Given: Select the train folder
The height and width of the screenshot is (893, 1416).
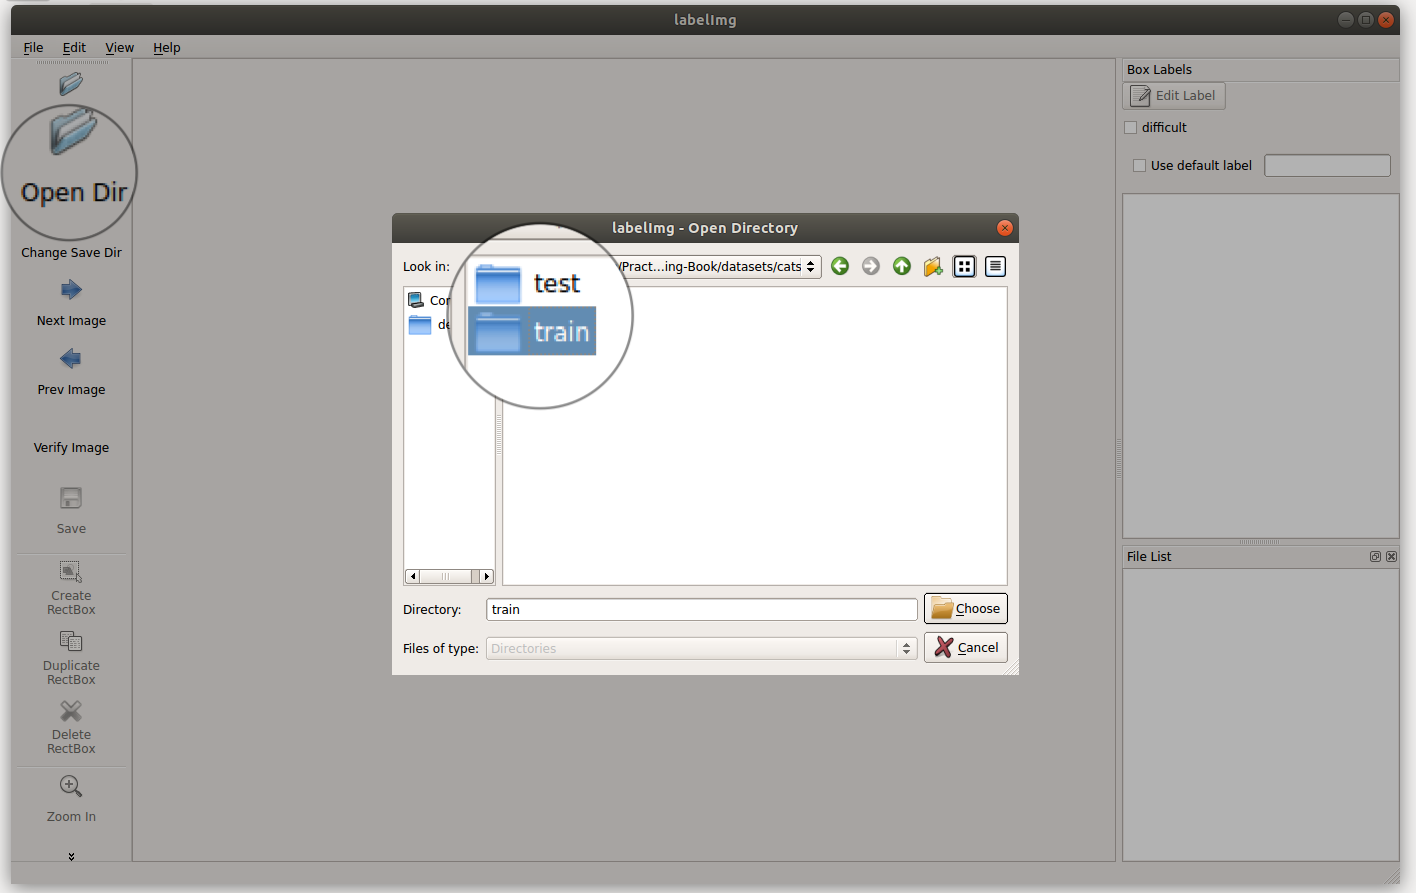Looking at the screenshot, I should tap(532, 332).
